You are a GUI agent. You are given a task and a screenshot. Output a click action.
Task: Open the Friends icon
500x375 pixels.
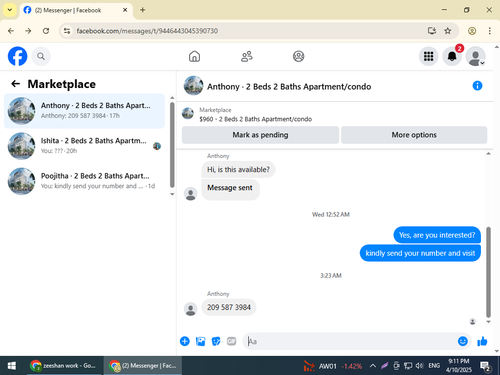click(x=247, y=56)
